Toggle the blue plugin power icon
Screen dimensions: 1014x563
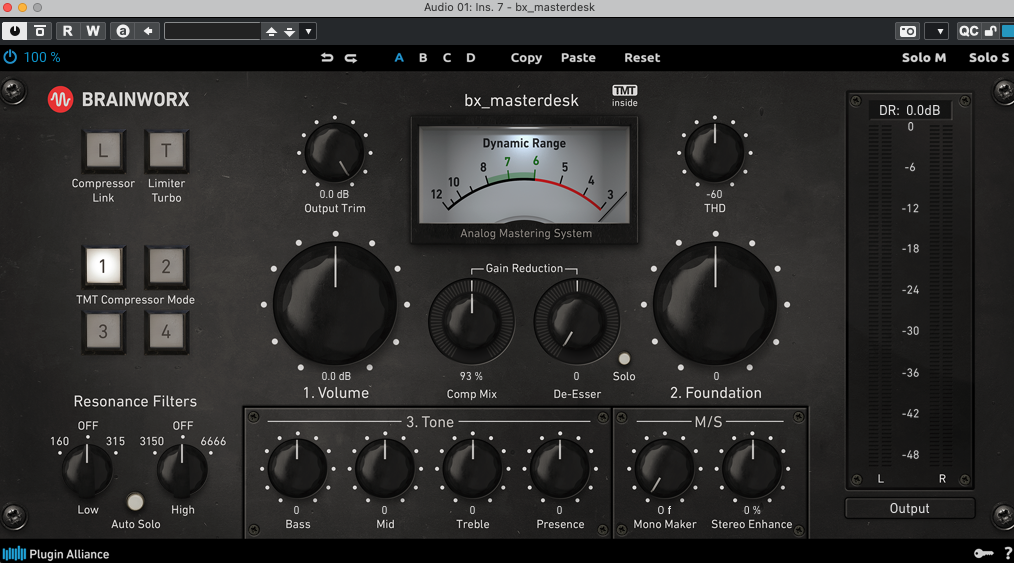(10, 57)
